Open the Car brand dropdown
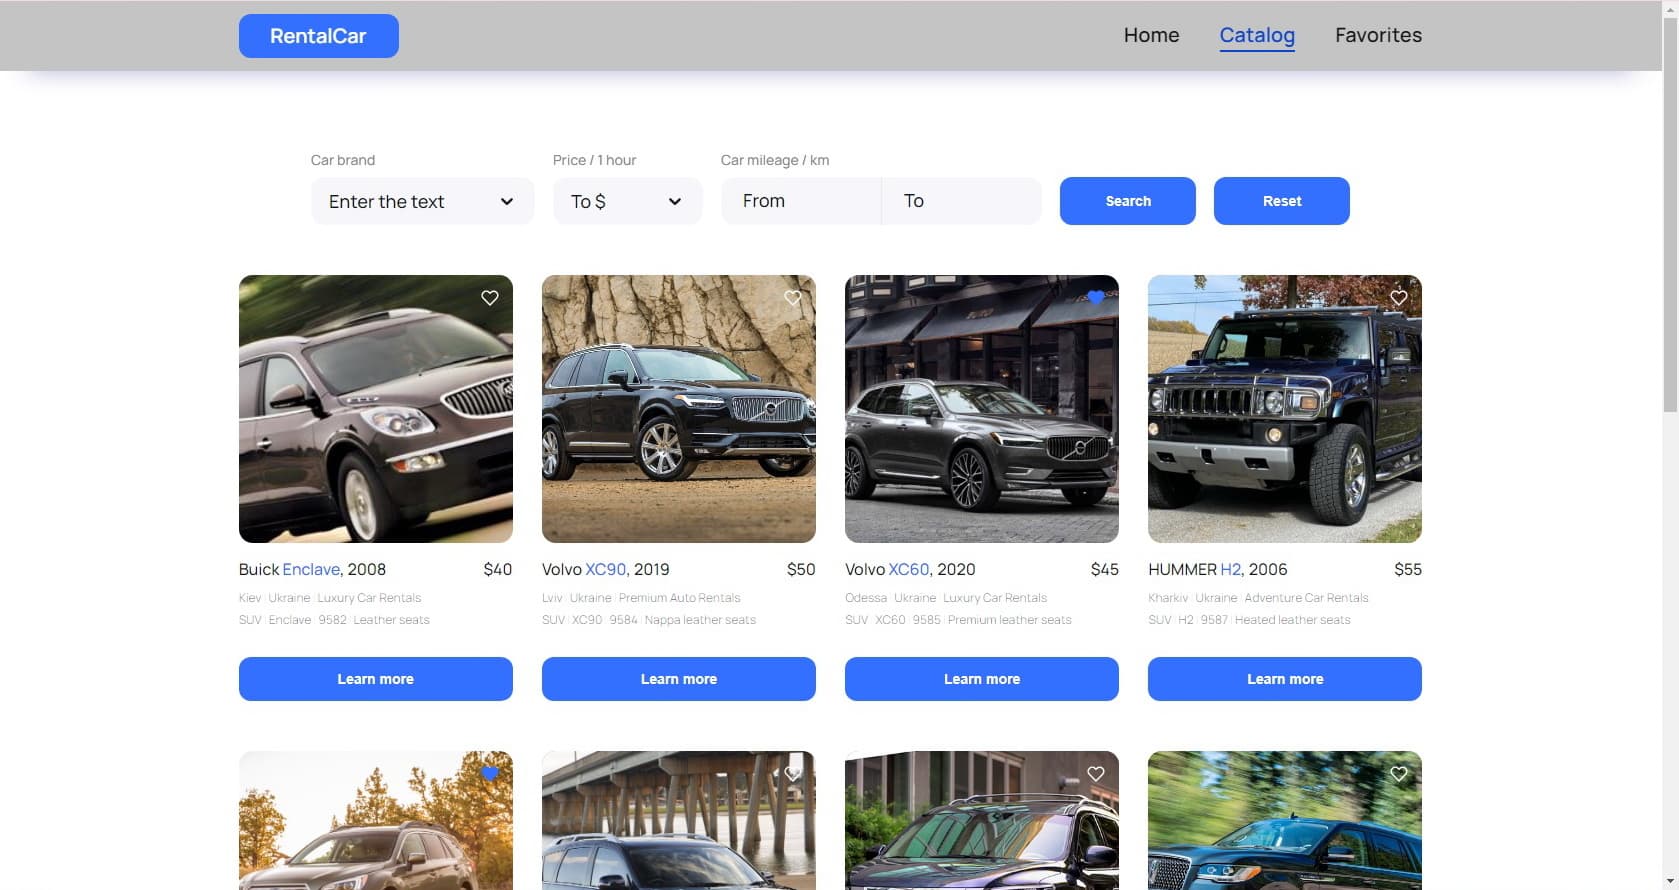This screenshot has width=1679, height=890. (422, 201)
